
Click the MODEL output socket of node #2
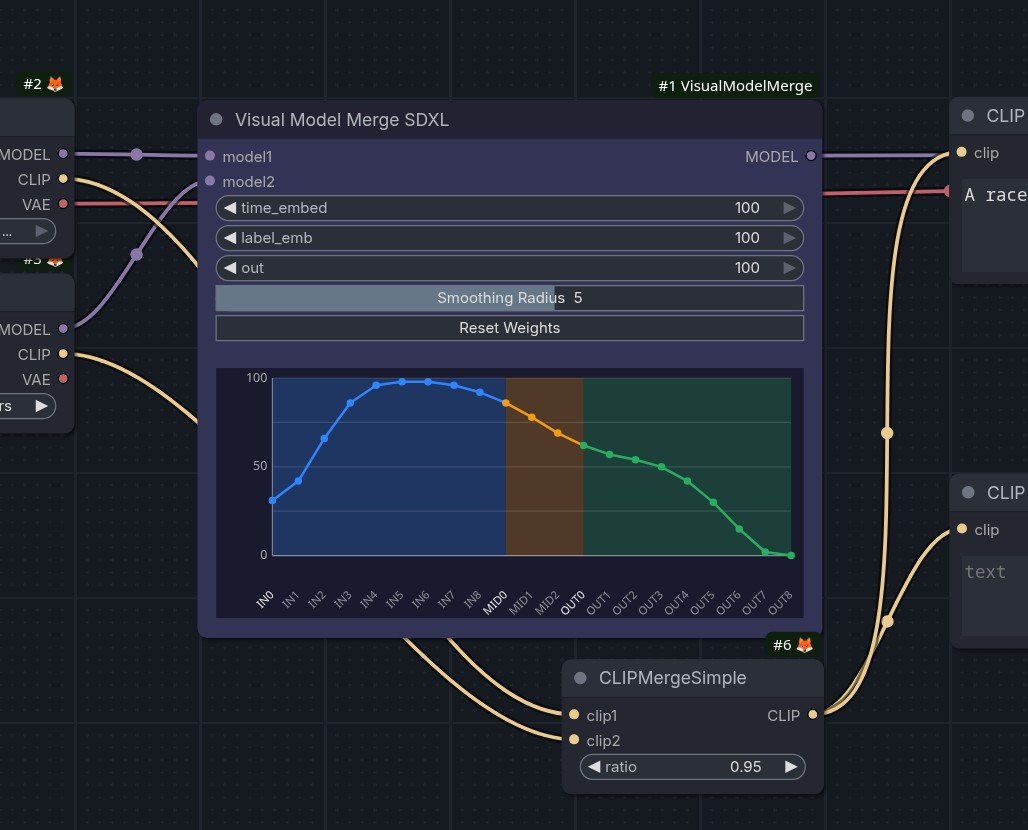[x=63, y=154]
